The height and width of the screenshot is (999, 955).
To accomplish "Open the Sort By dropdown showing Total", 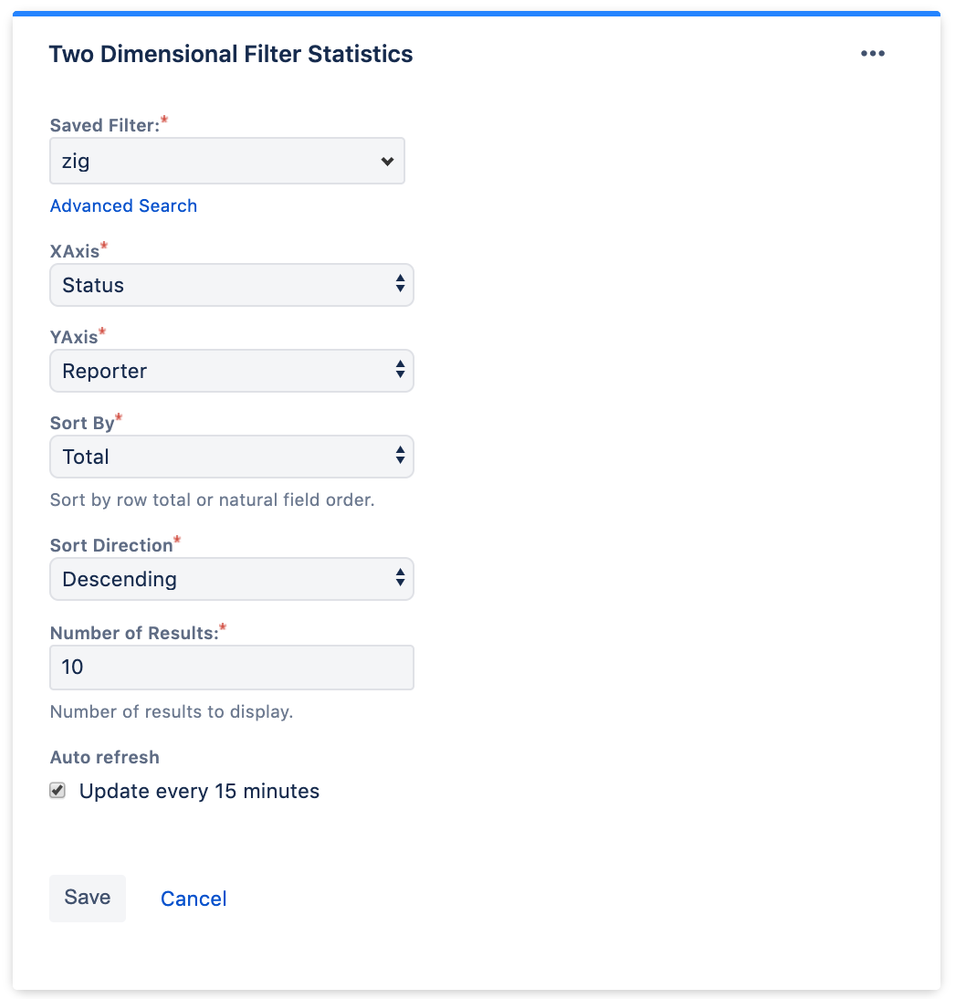I will pos(232,457).
